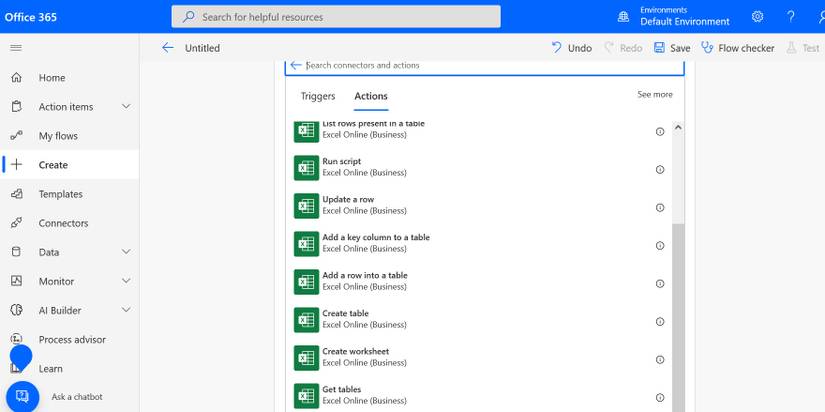This screenshot has height=412, width=825.
Task: Click the info icon for Update a row
Action: pyautogui.click(x=660, y=208)
